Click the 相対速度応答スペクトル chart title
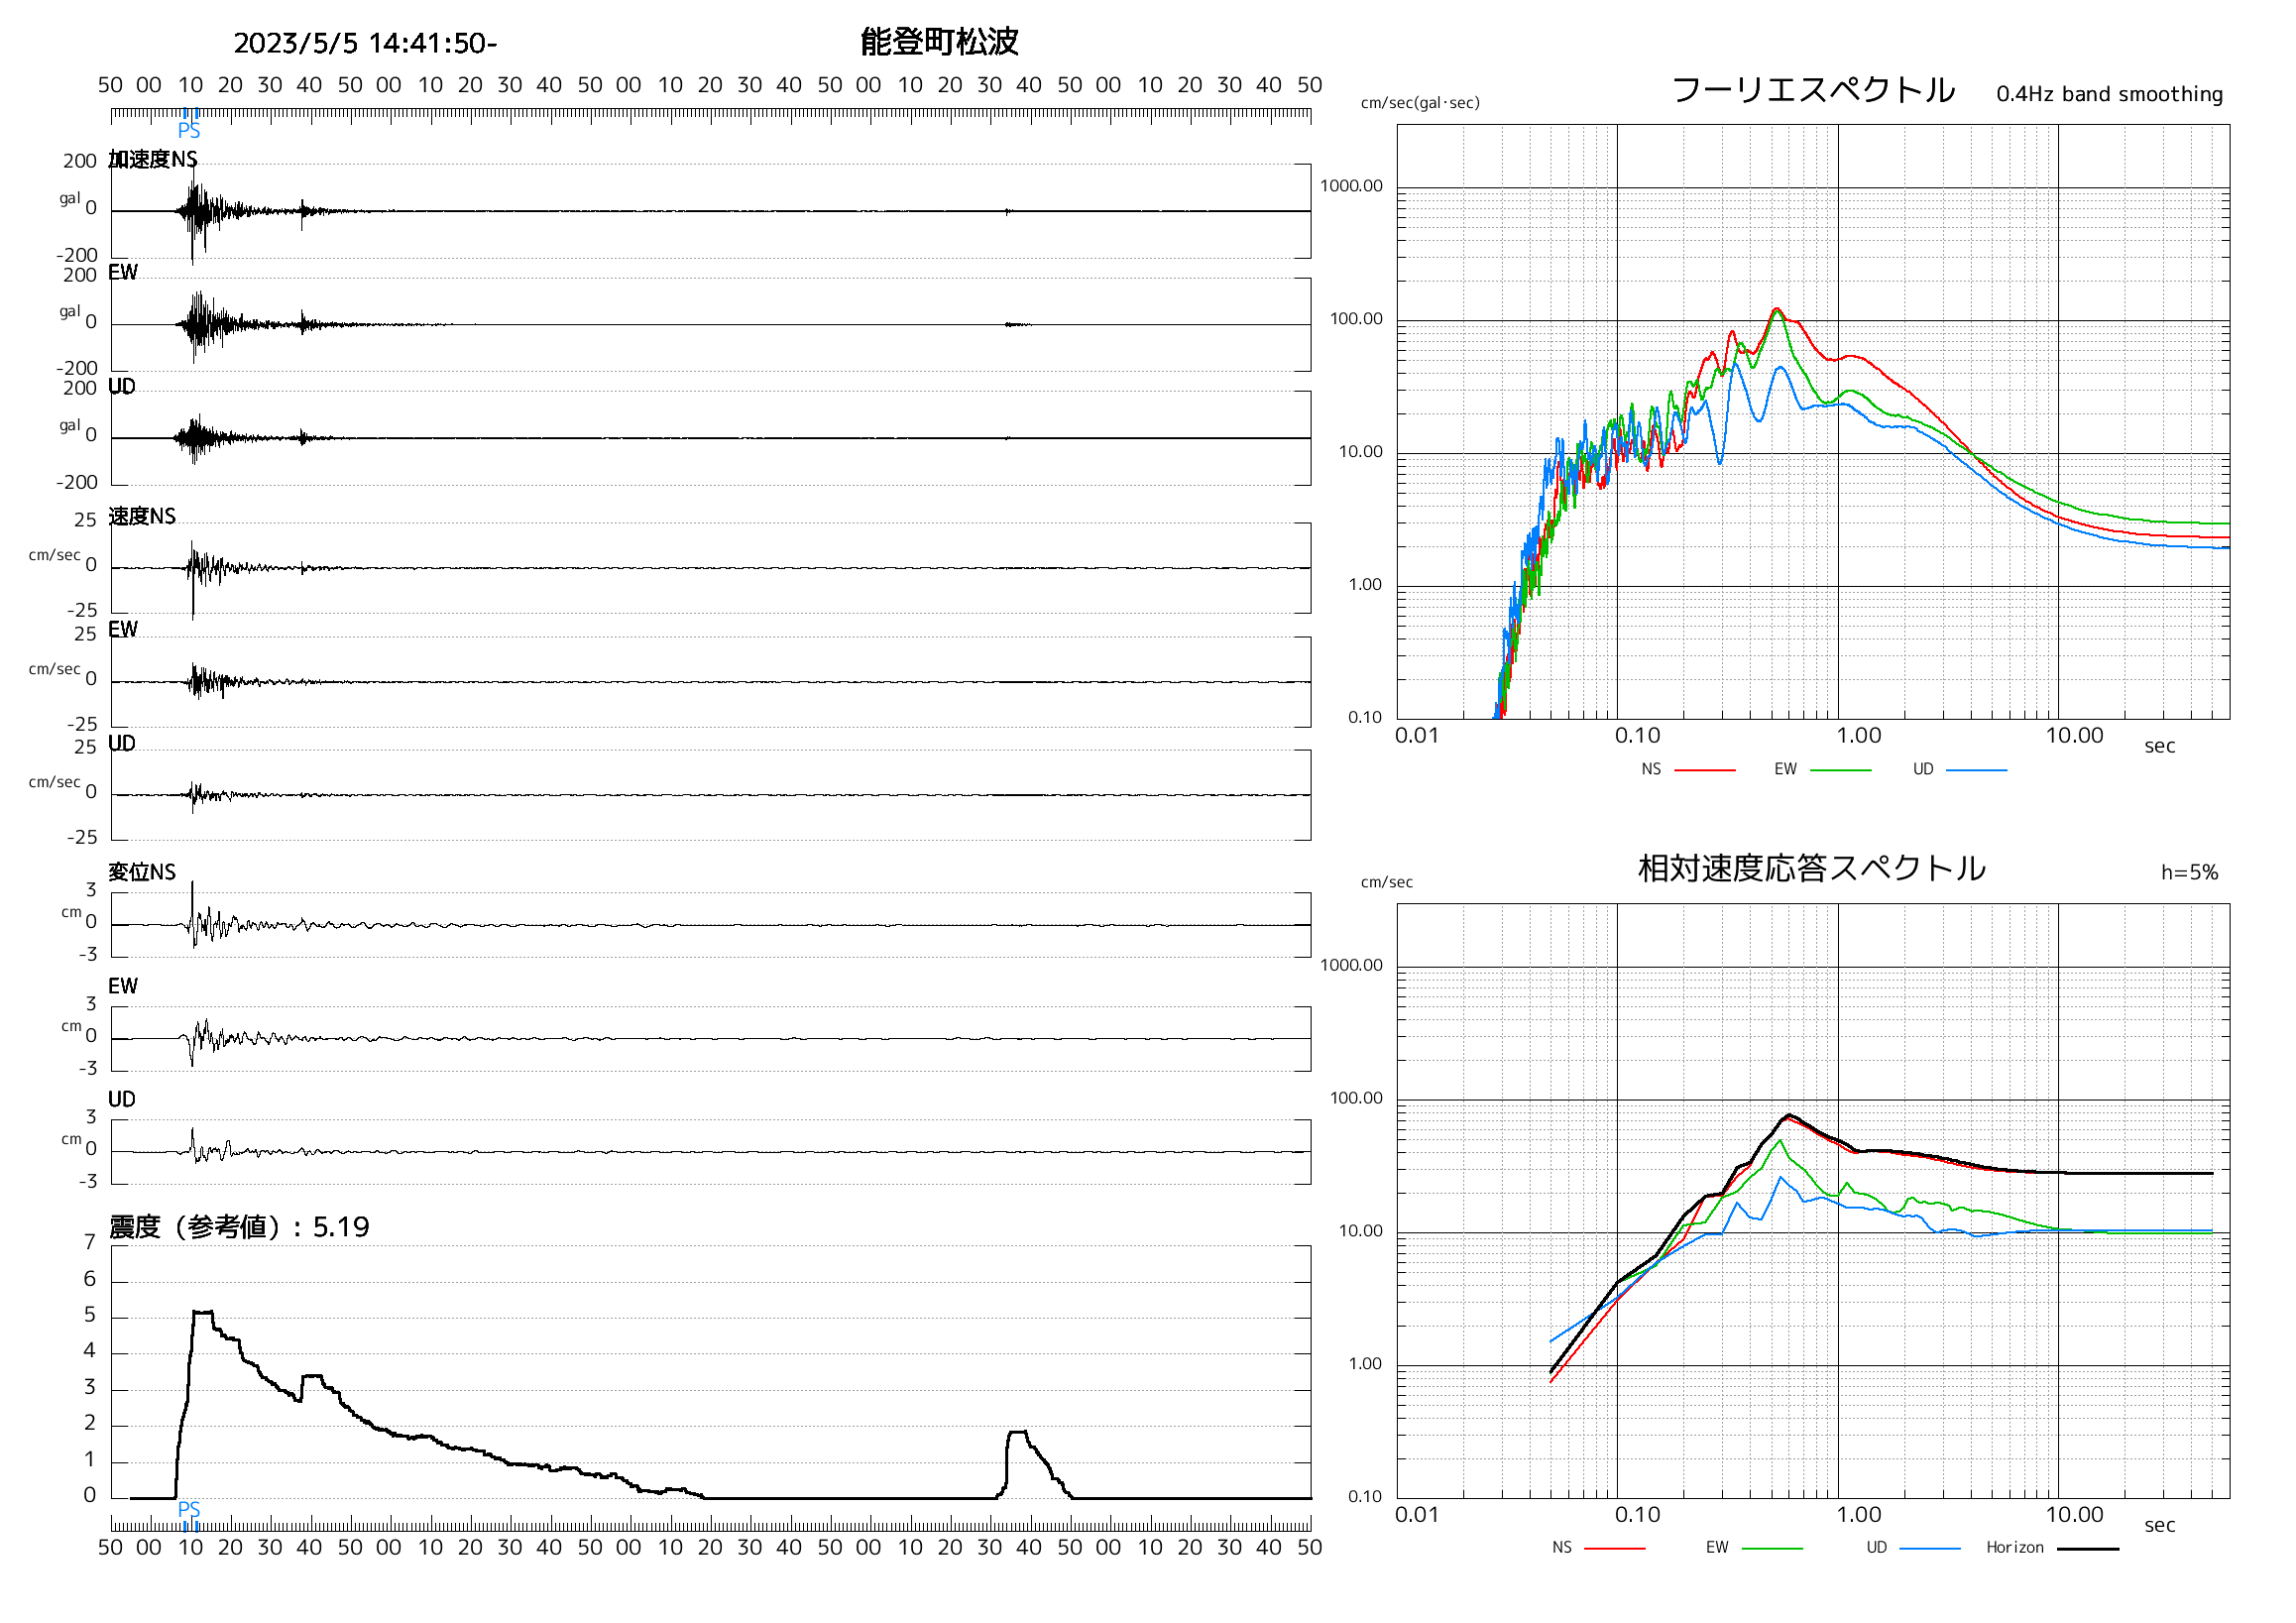This screenshot has width=2296, height=1623. pos(1812,868)
